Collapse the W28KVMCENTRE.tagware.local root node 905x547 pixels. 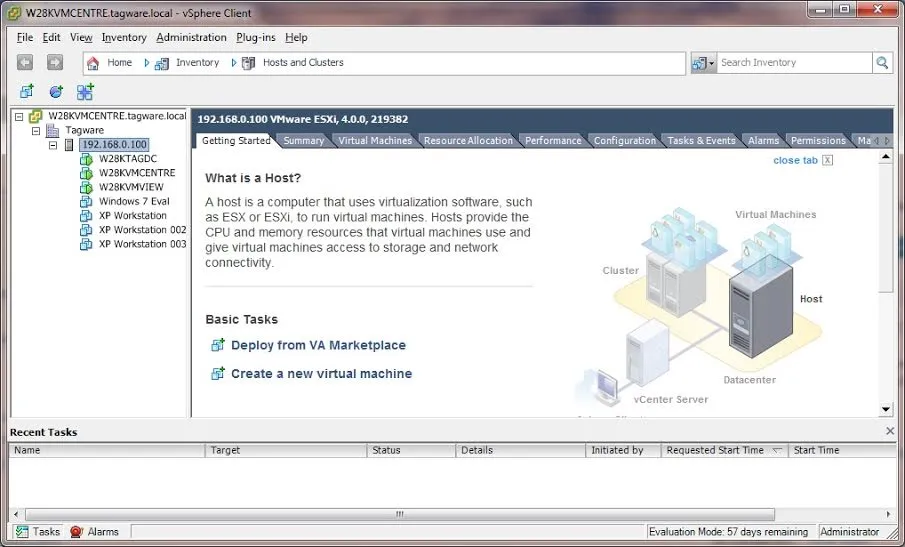pos(19,116)
